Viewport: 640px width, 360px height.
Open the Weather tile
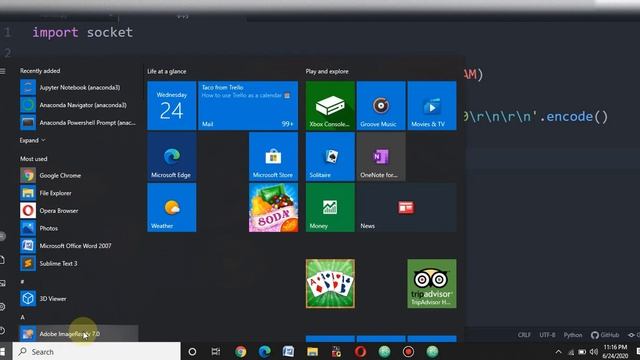click(x=172, y=207)
